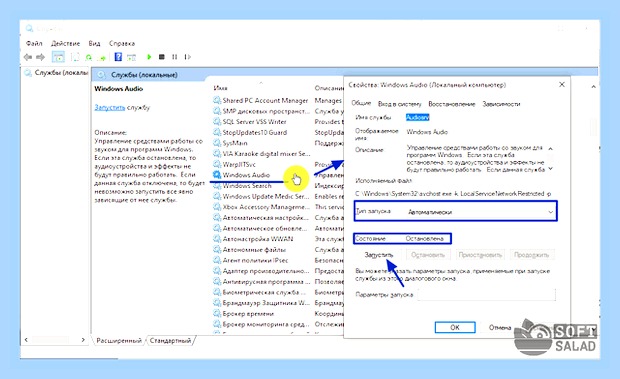Screen dimensions: 620x379
Task: Go back using the toolbar Back arrow
Action: [28, 57]
